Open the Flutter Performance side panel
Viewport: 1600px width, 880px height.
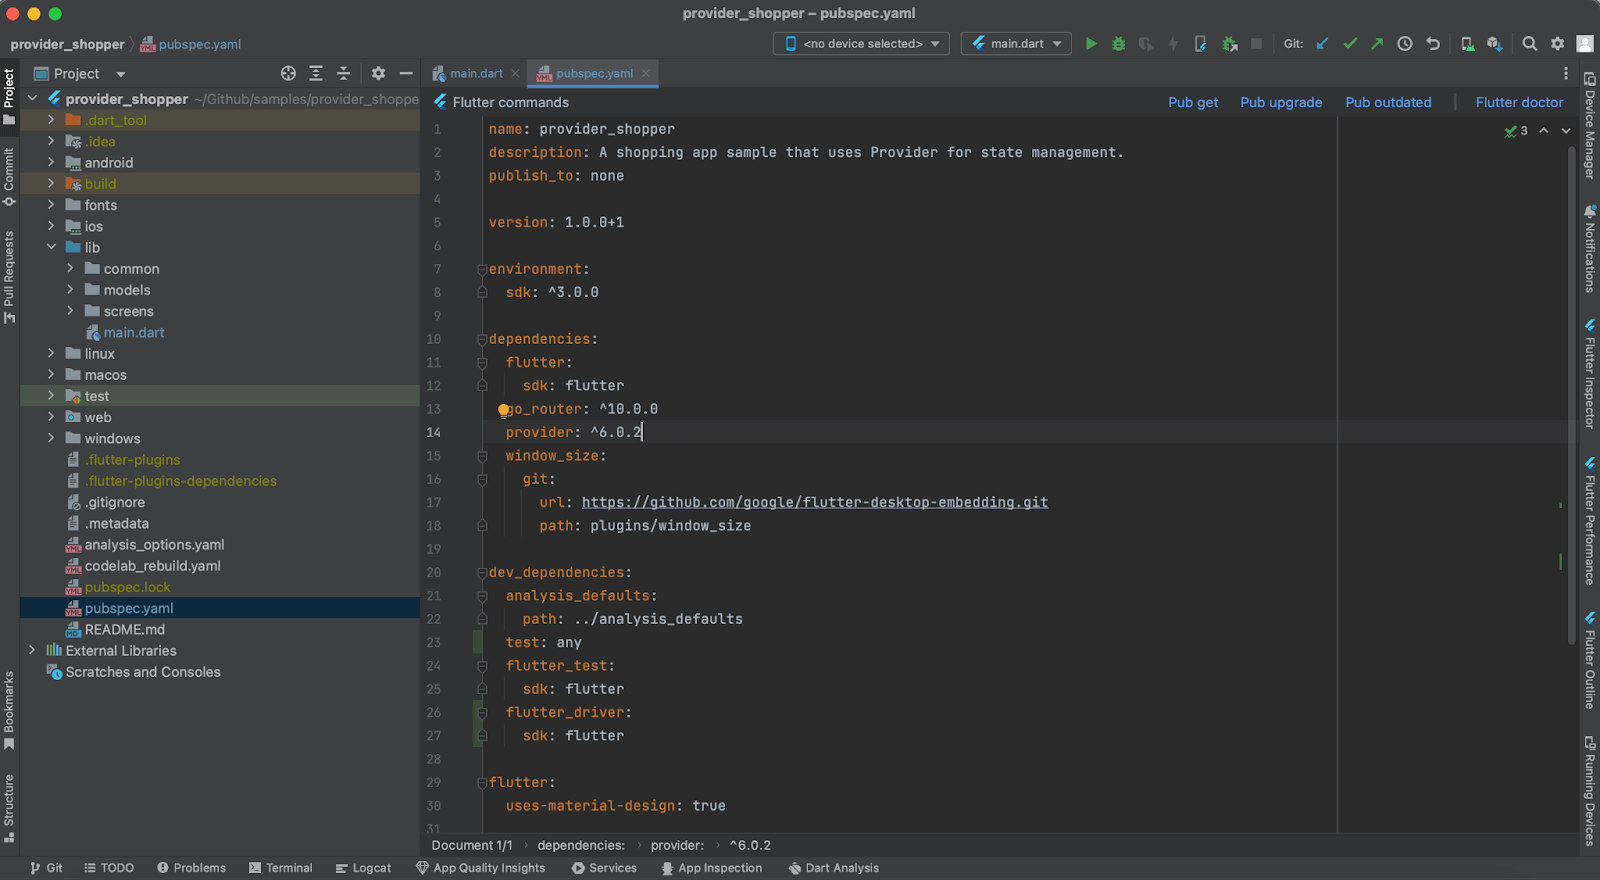pos(1589,521)
